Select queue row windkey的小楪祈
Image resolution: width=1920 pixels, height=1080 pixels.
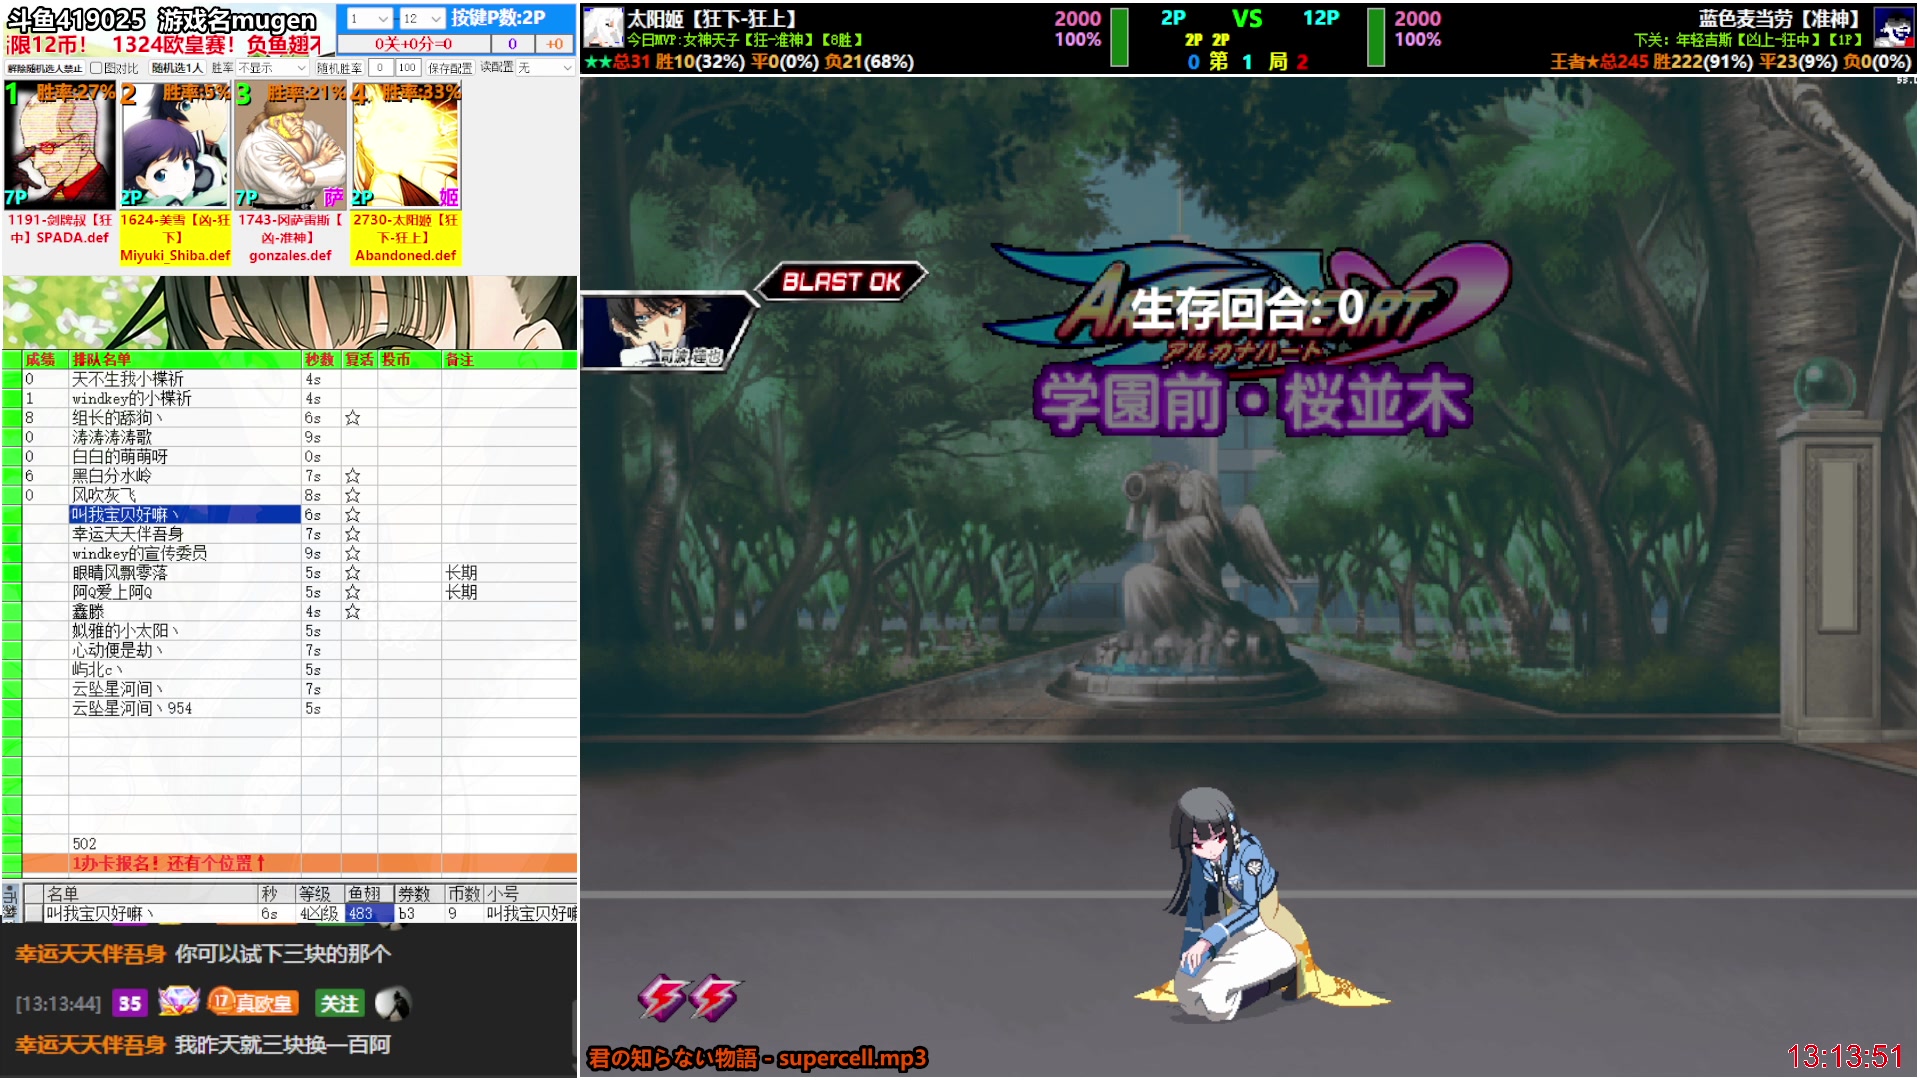(x=185, y=398)
